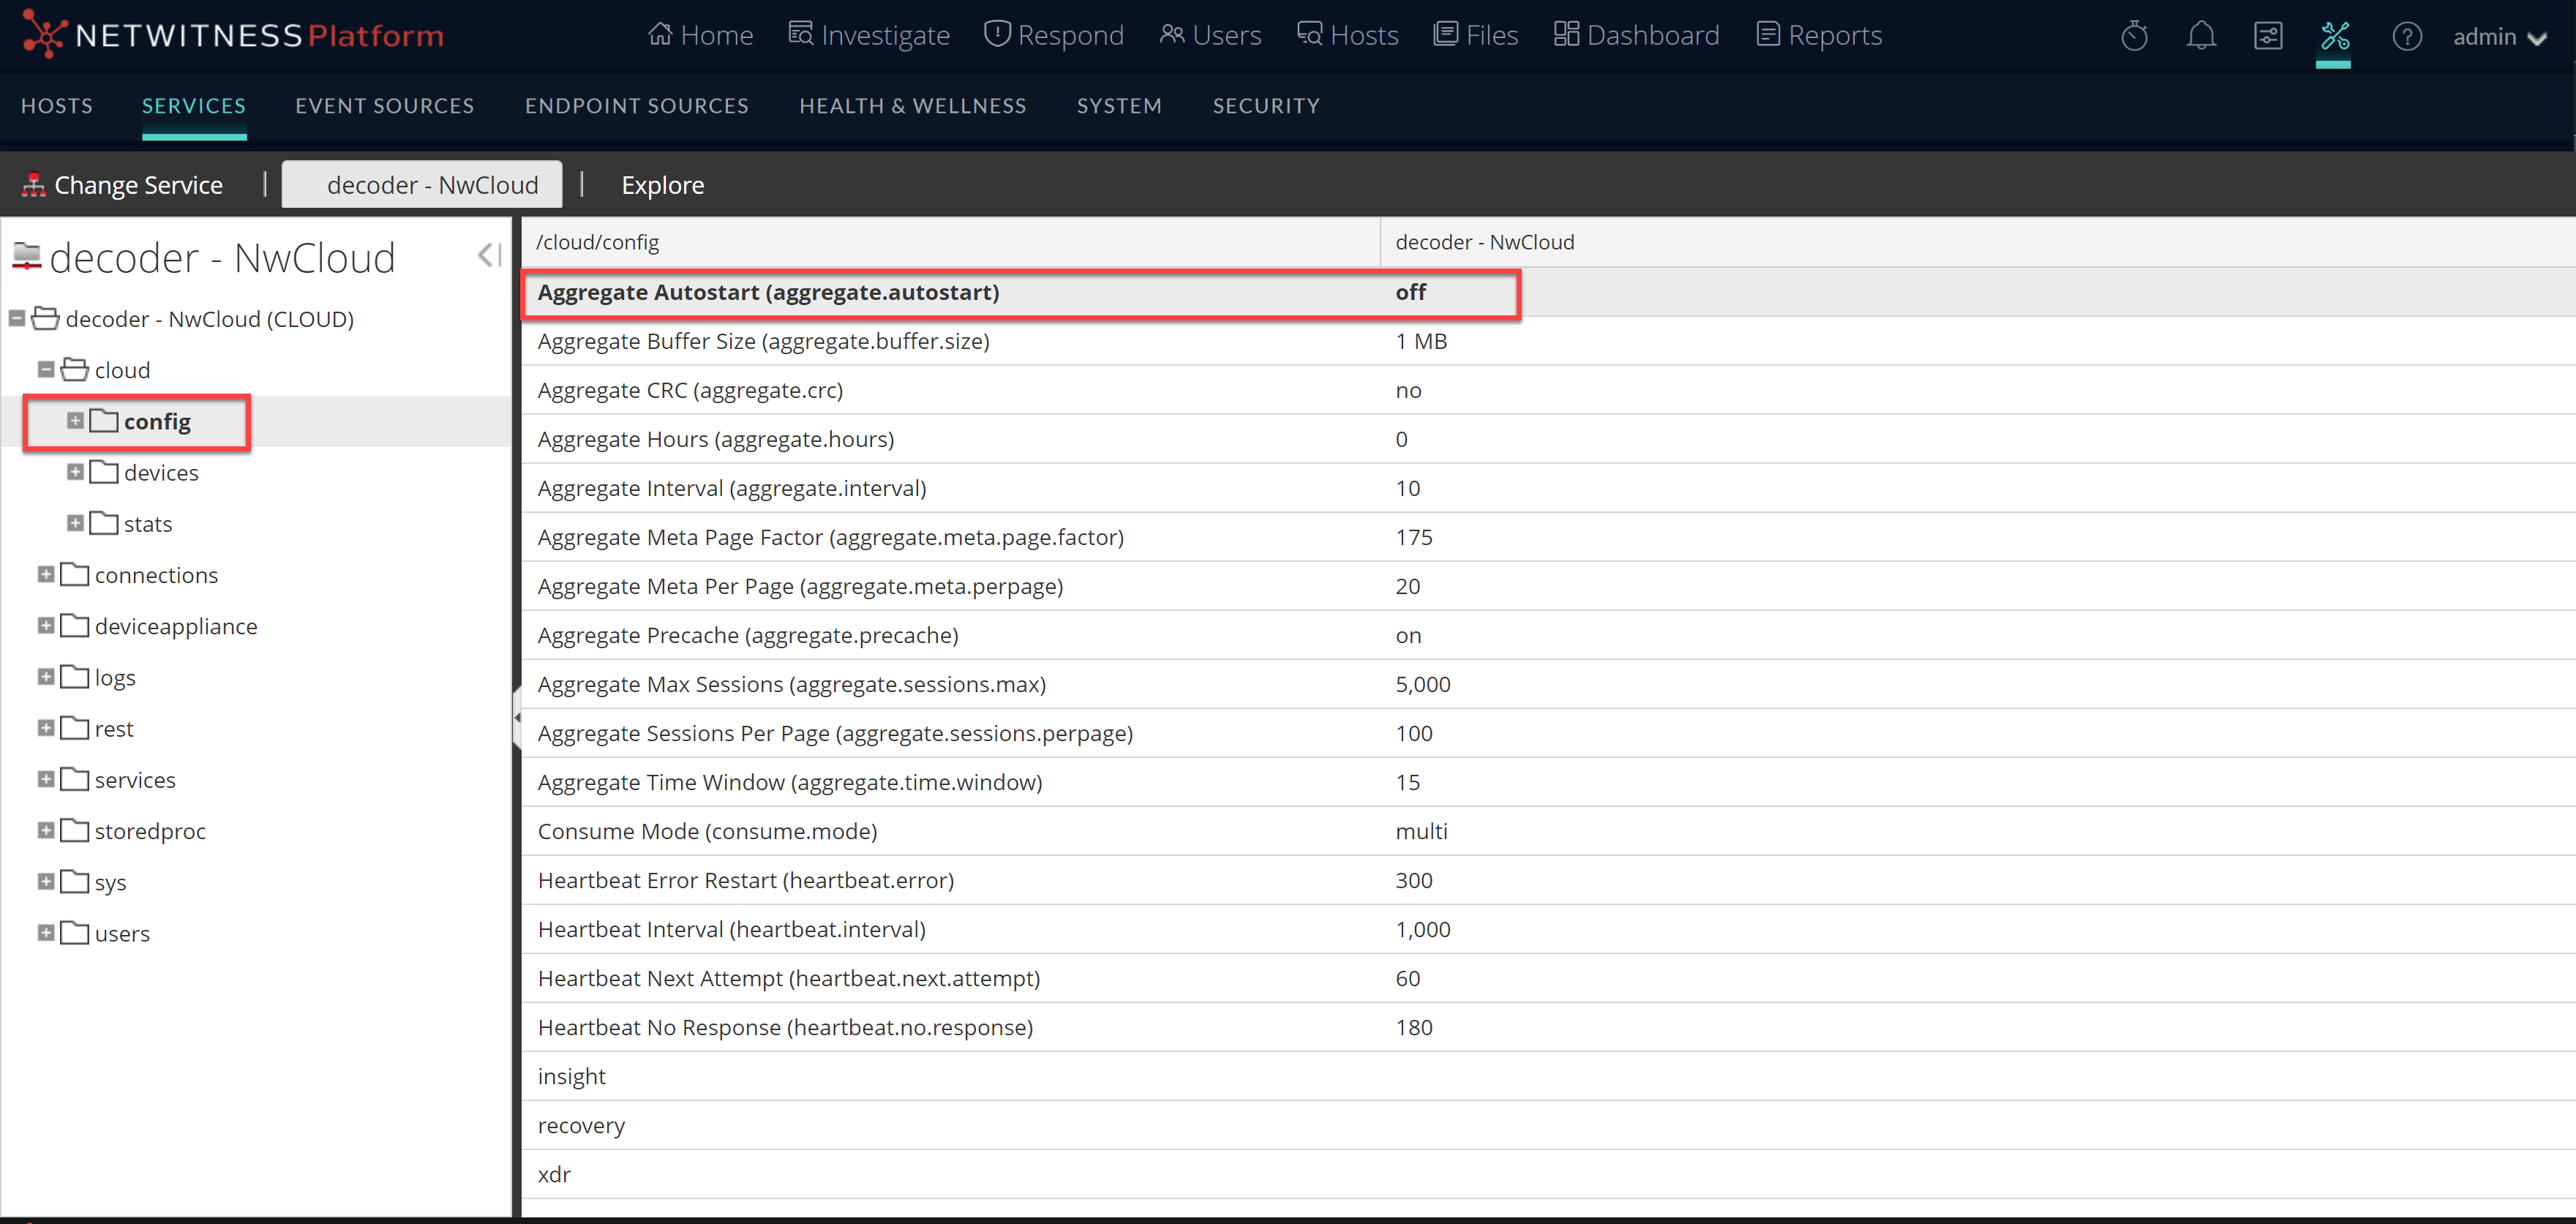Image resolution: width=2576 pixels, height=1224 pixels.
Task: Expand the deviceappliance tree node
Action: pos(46,626)
